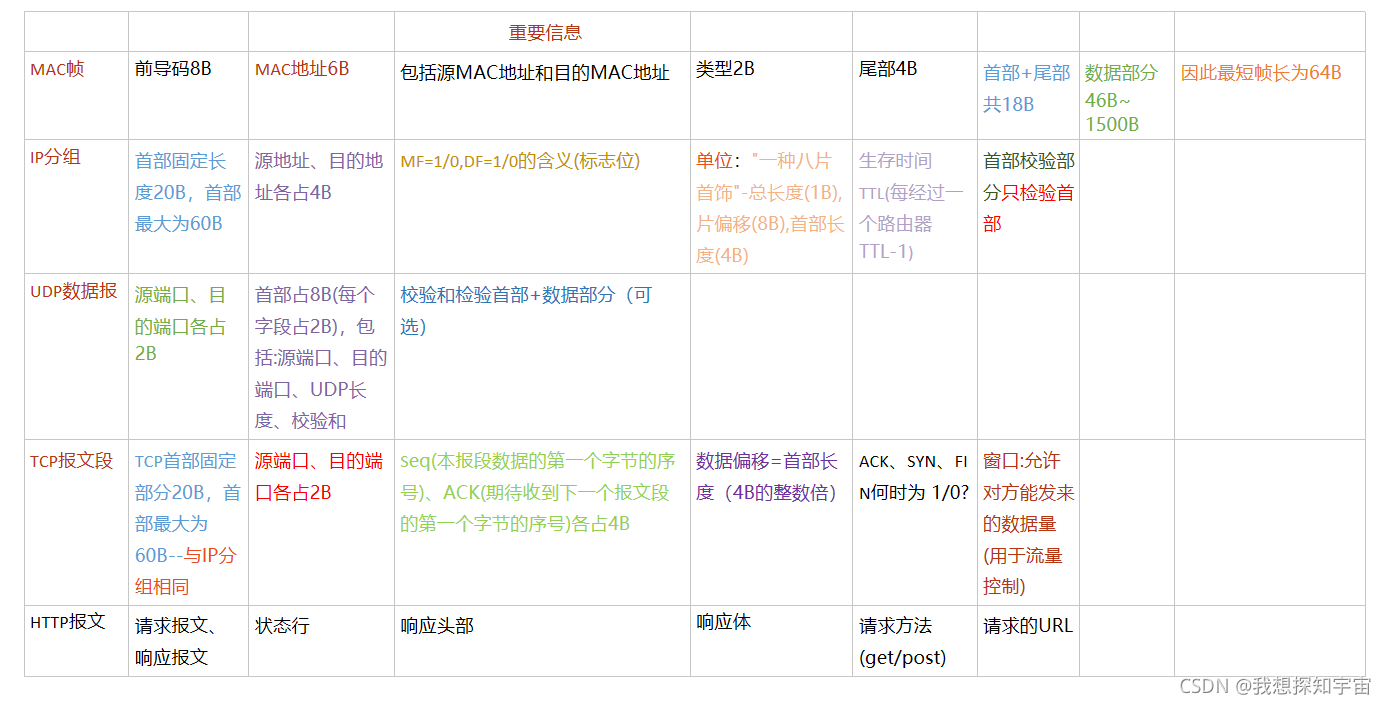Select the 'MAC帧' row label

(x=58, y=69)
